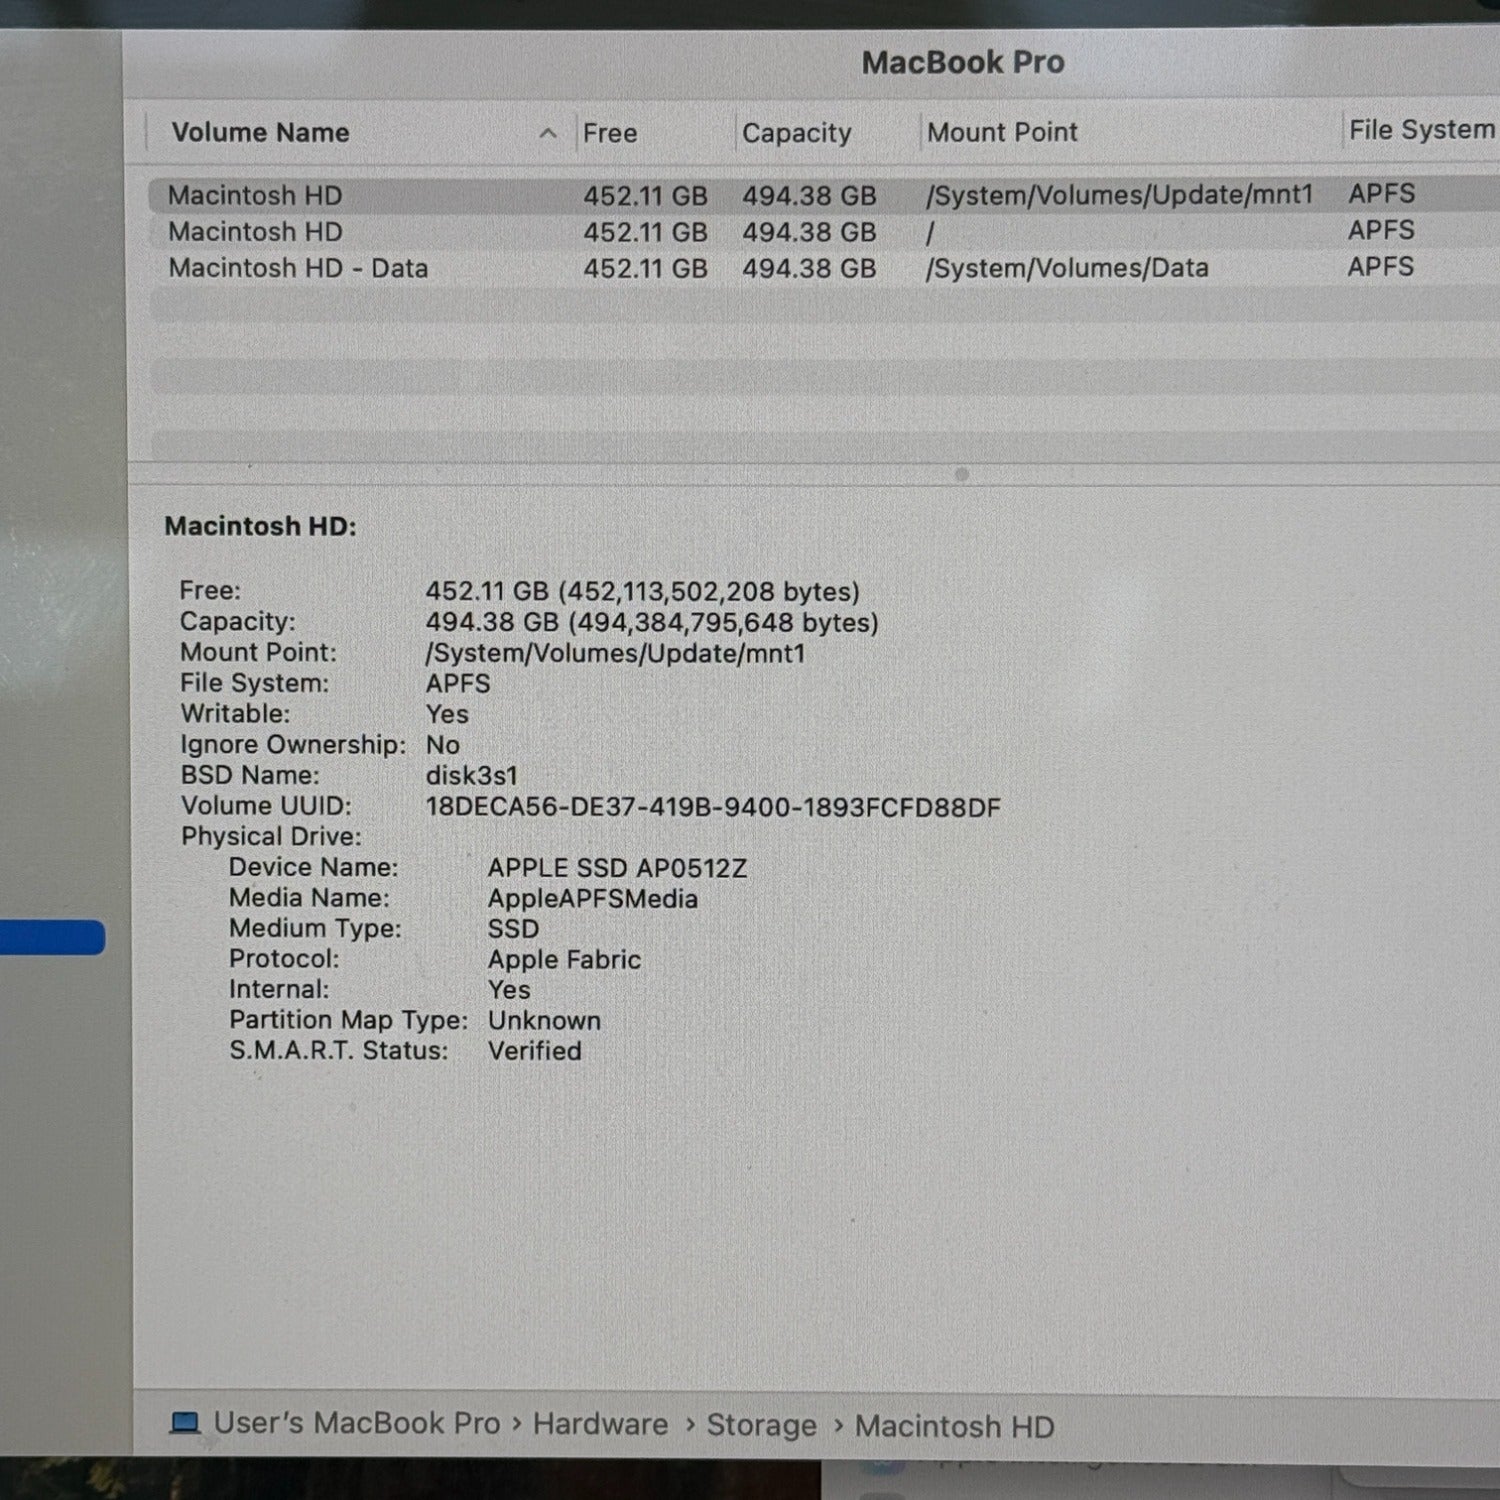Sort by the File System column header
The height and width of the screenshot is (1500, 1500).
click(x=1421, y=130)
